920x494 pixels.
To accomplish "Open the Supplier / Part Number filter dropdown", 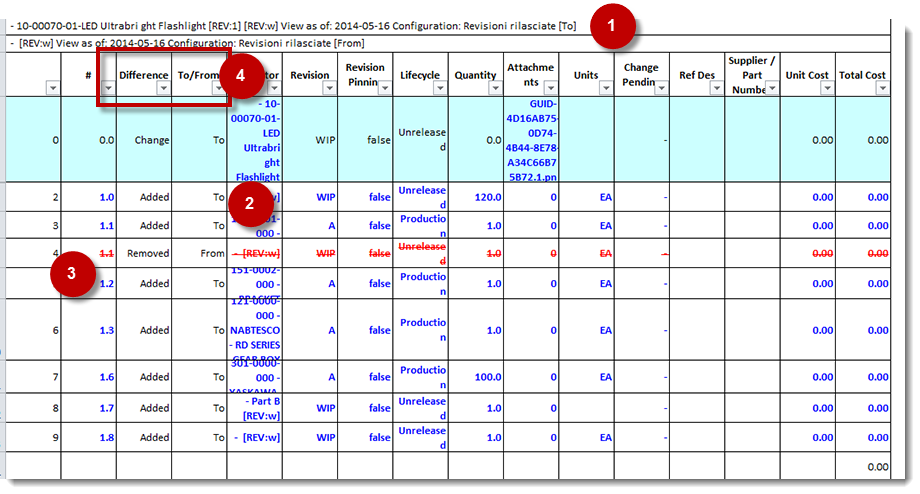I will pyautogui.click(x=773, y=88).
